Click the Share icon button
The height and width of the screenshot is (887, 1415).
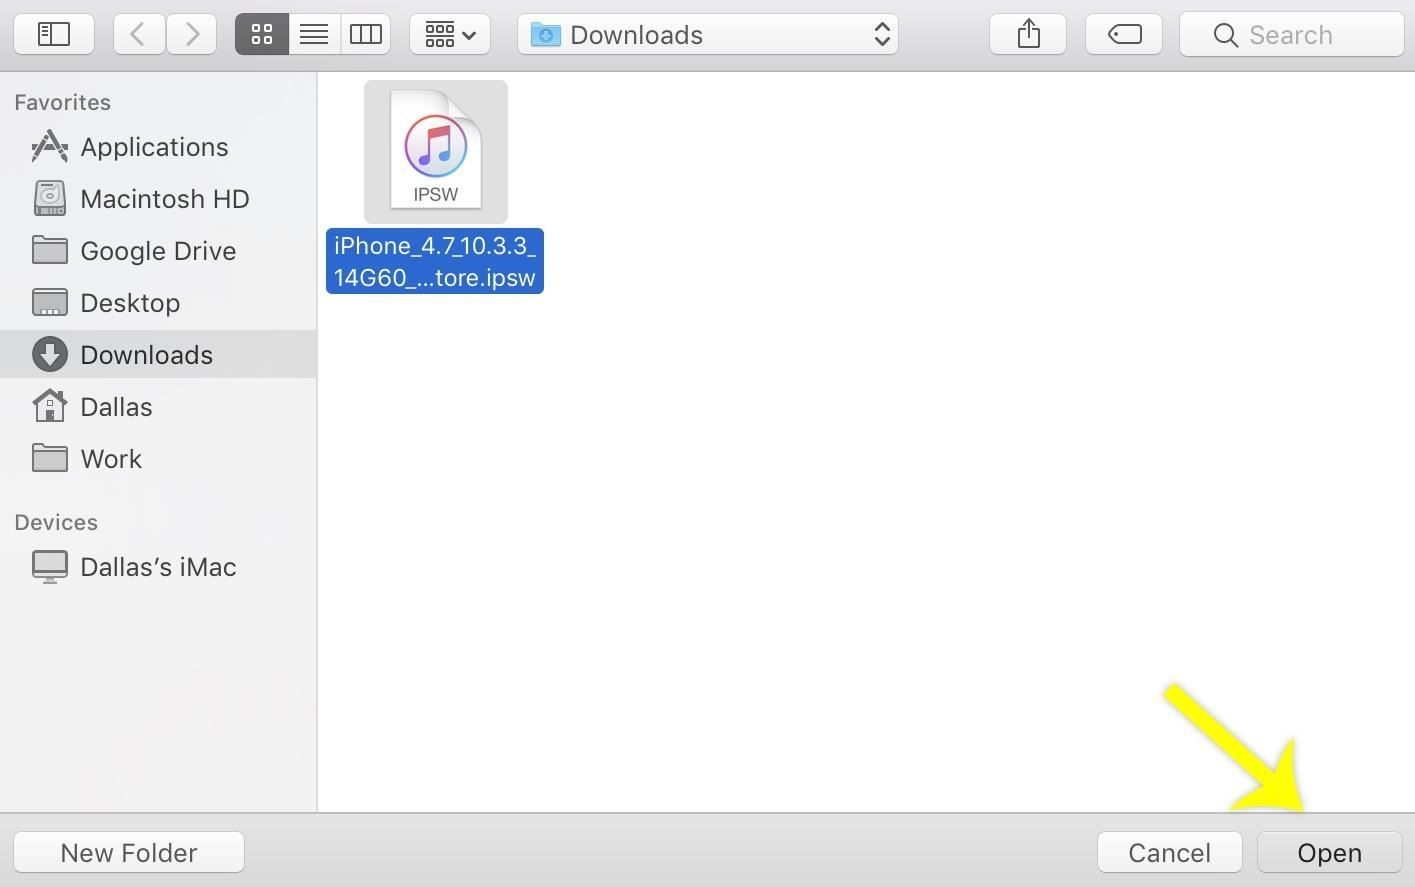click(x=1028, y=35)
